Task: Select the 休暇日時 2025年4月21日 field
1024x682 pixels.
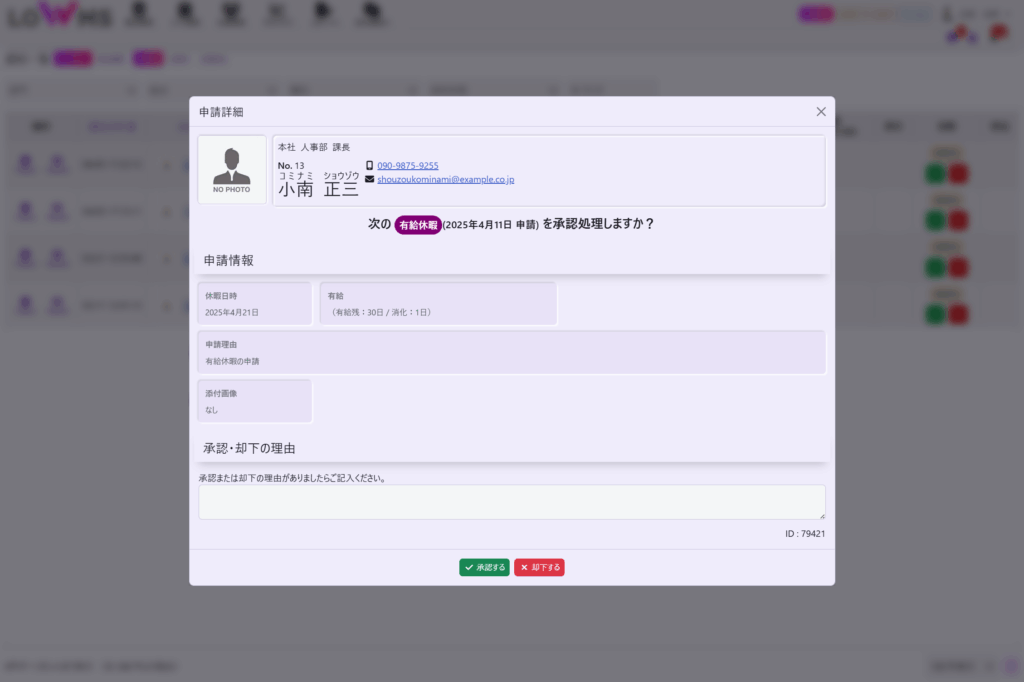Action: (255, 304)
